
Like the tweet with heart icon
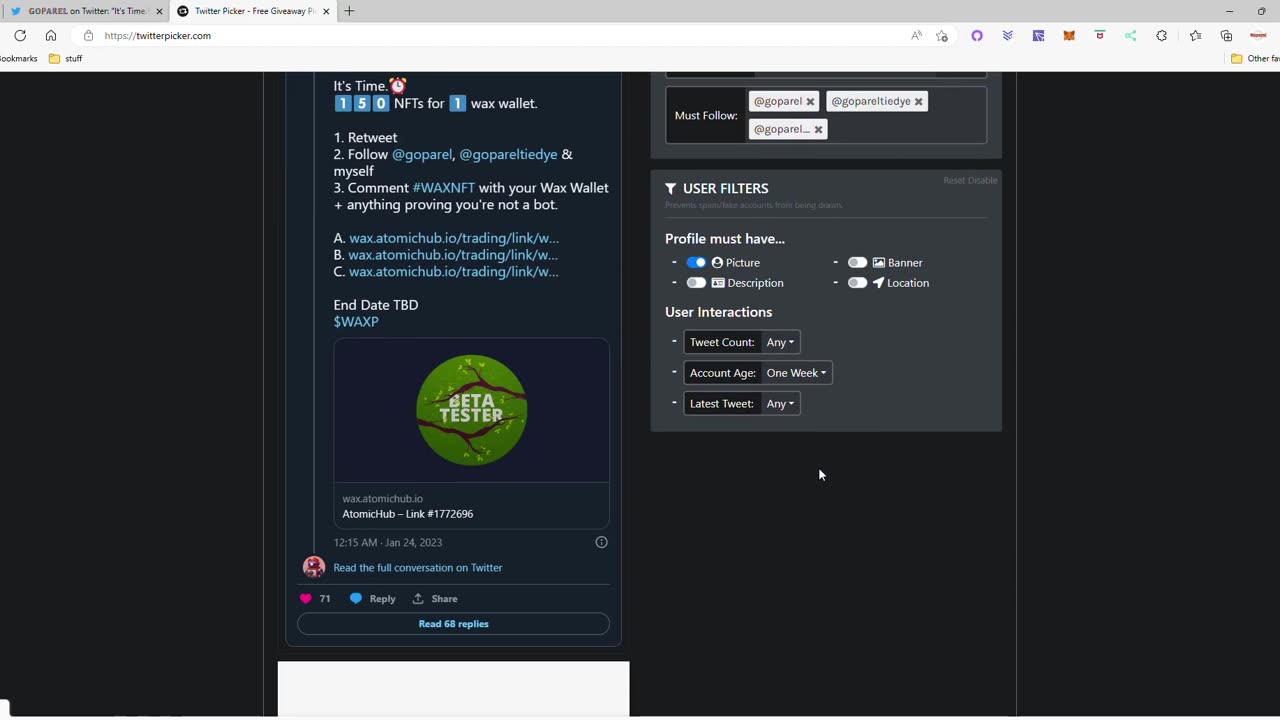pyautogui.click(x=306, y=599)
